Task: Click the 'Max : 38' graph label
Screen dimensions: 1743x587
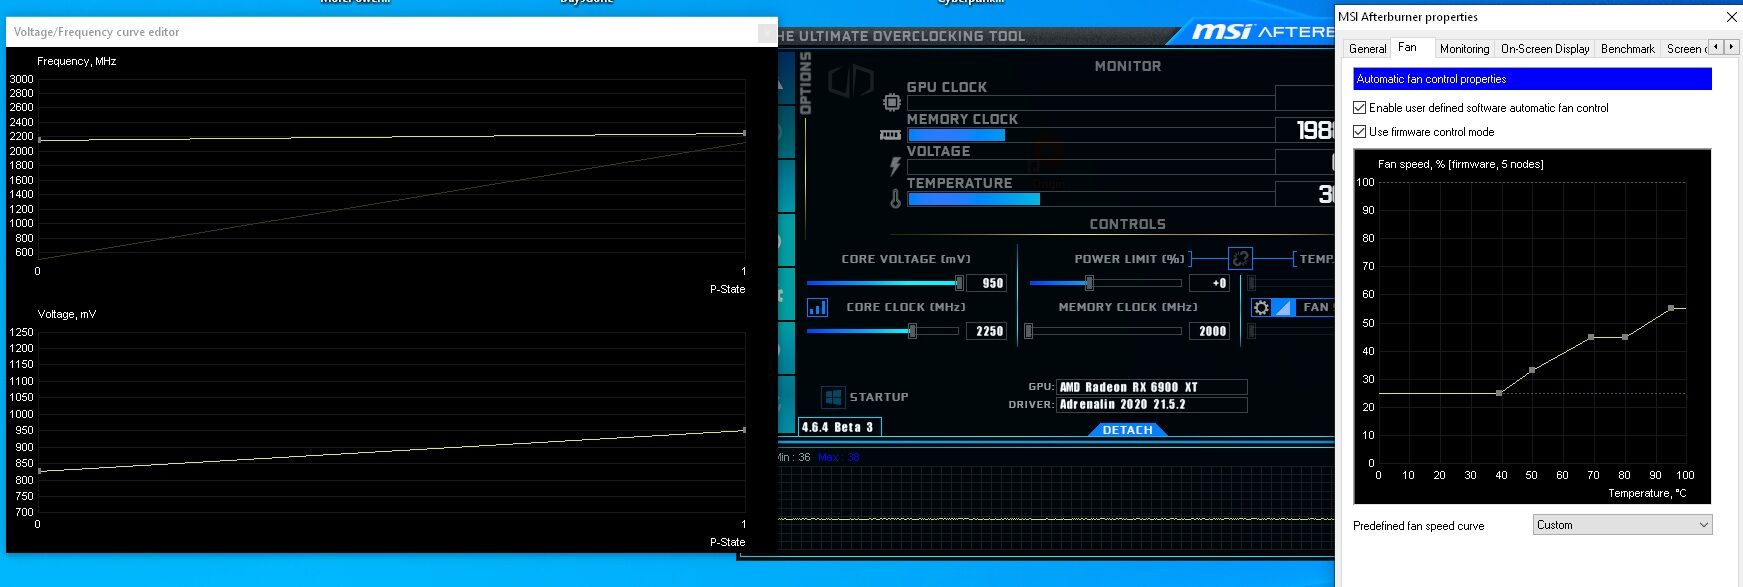Action: pyautogui.click(x=838, y=457)
